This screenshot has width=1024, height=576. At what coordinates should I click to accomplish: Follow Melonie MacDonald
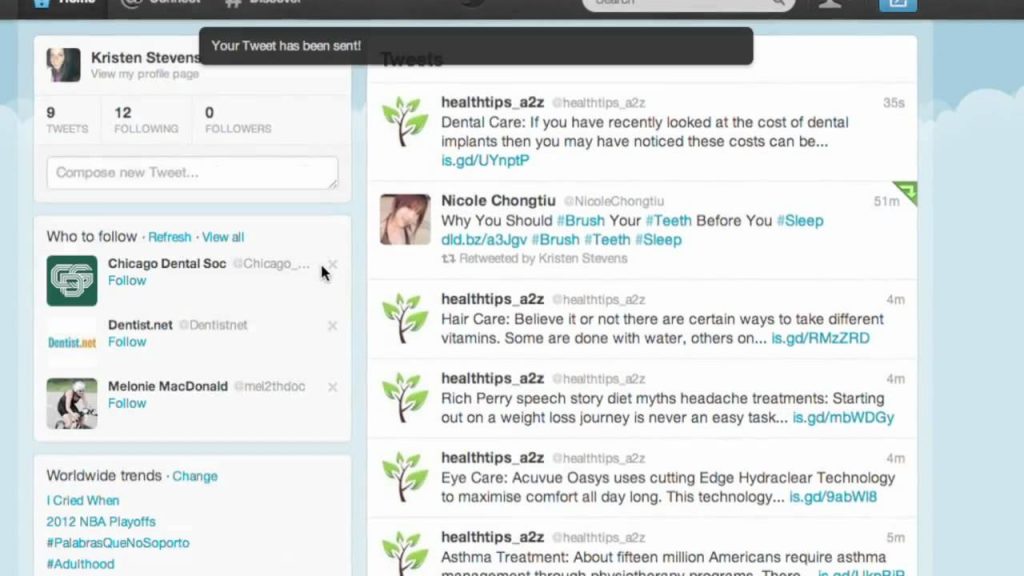[127, 403]
